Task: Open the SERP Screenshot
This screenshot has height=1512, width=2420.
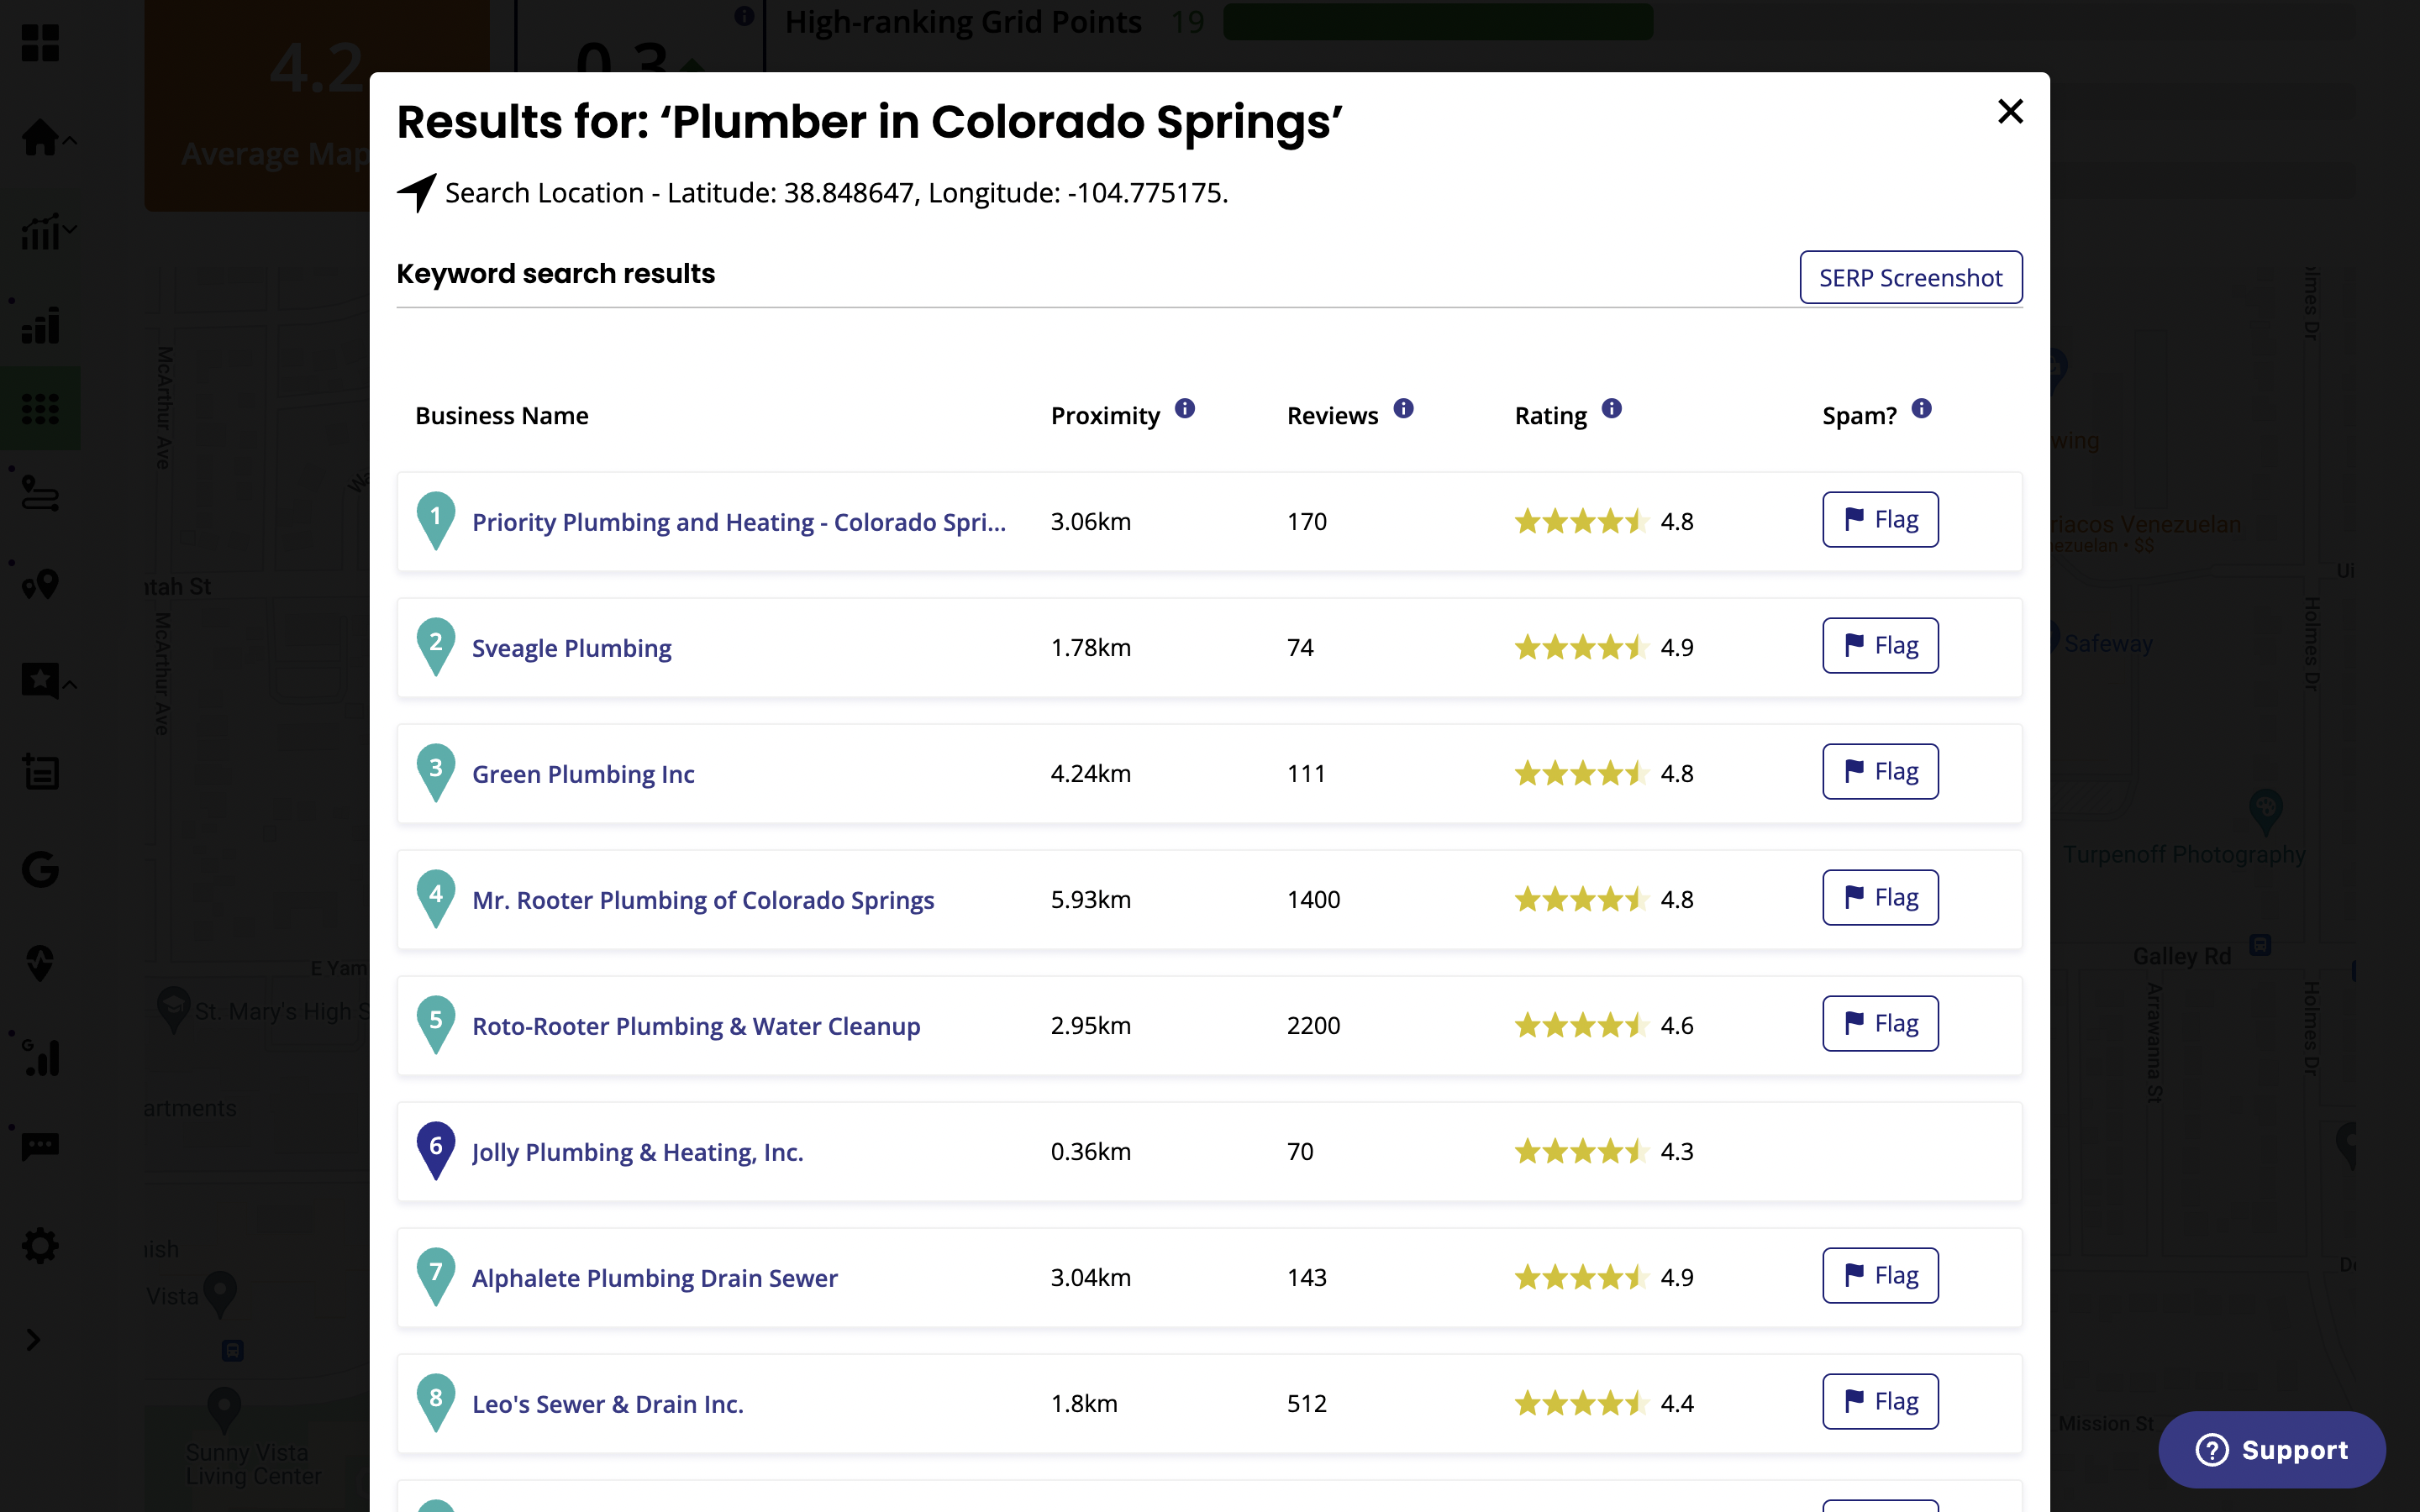Action: tap(1910, 277)
